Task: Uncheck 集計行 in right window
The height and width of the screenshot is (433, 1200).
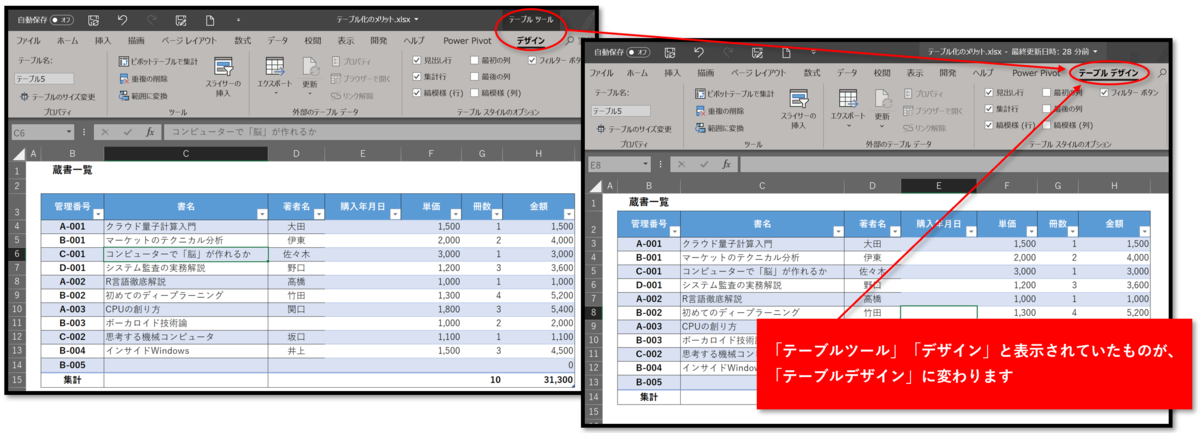Action: (990, 108)
